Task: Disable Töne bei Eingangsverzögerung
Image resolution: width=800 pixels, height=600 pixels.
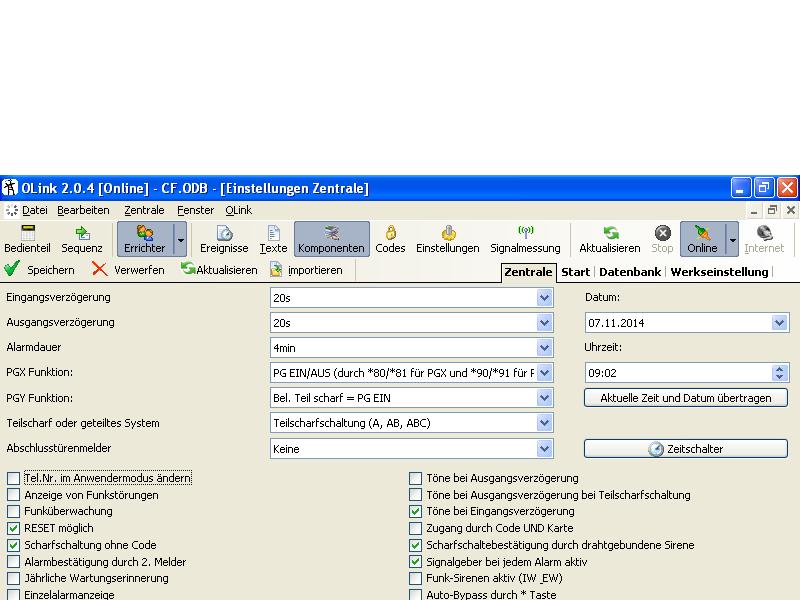Action: coord(416,511)
